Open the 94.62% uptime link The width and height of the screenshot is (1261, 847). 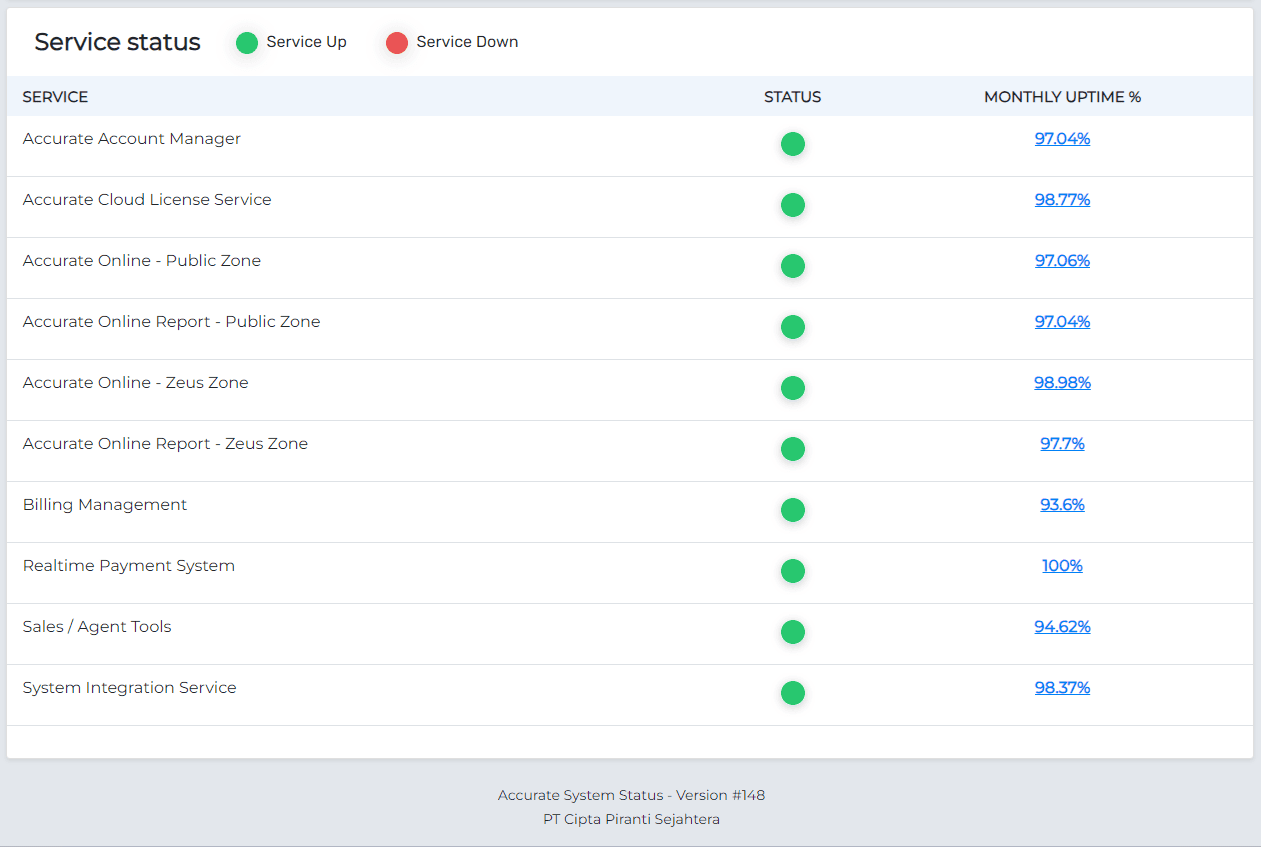tap(1062, 627)
